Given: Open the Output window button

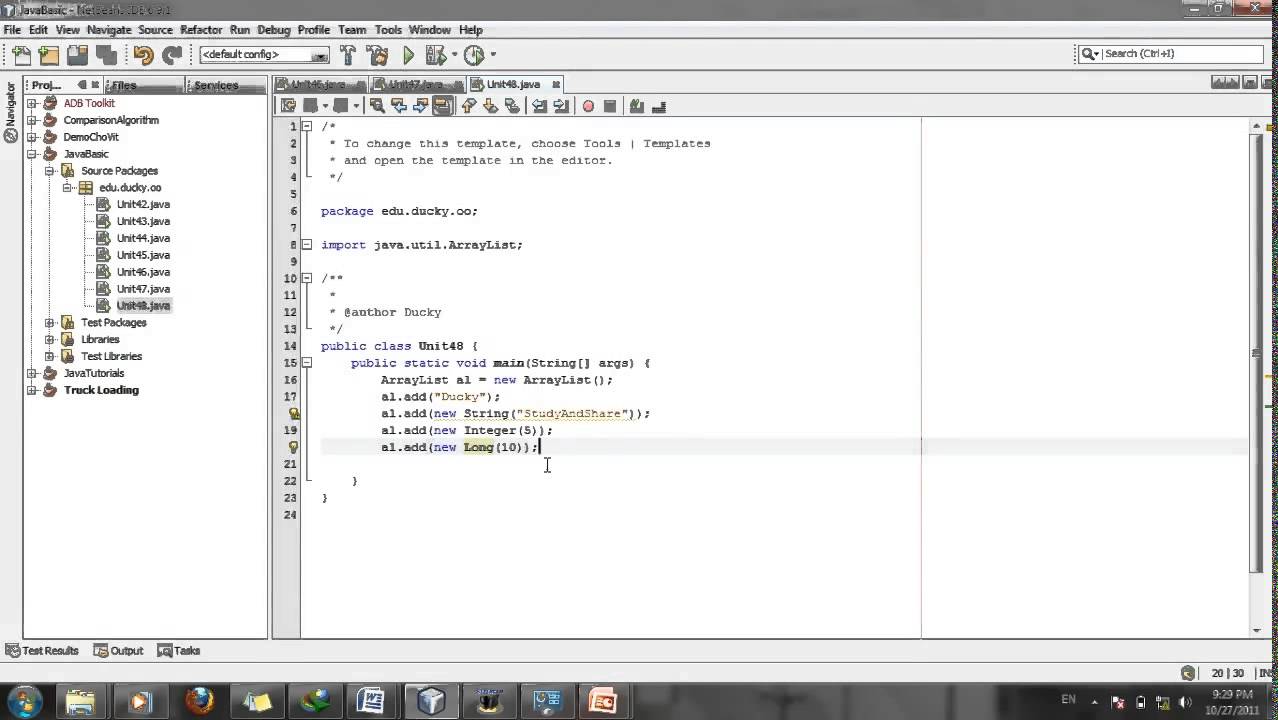Looking at the screenshot, I should pos(118,651).
